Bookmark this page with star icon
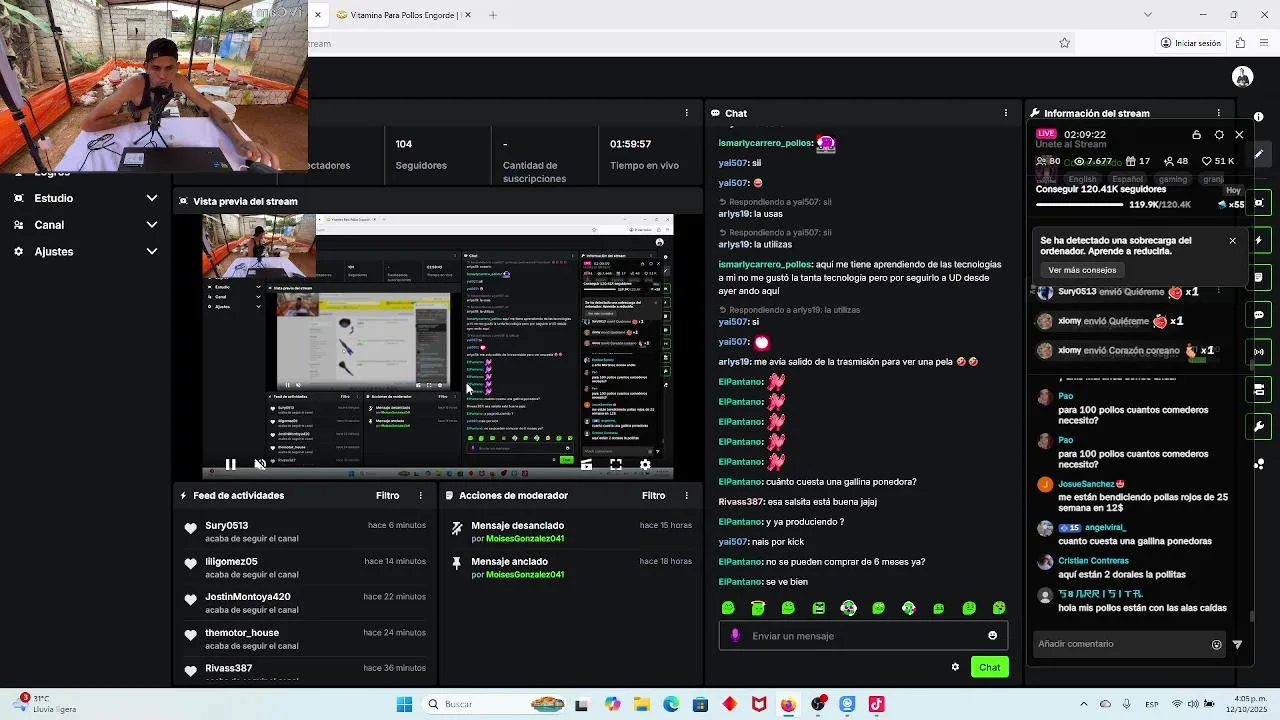The width and height of the screenshot is (1280, 720). pyautogui.click(x=1064, y=43)
